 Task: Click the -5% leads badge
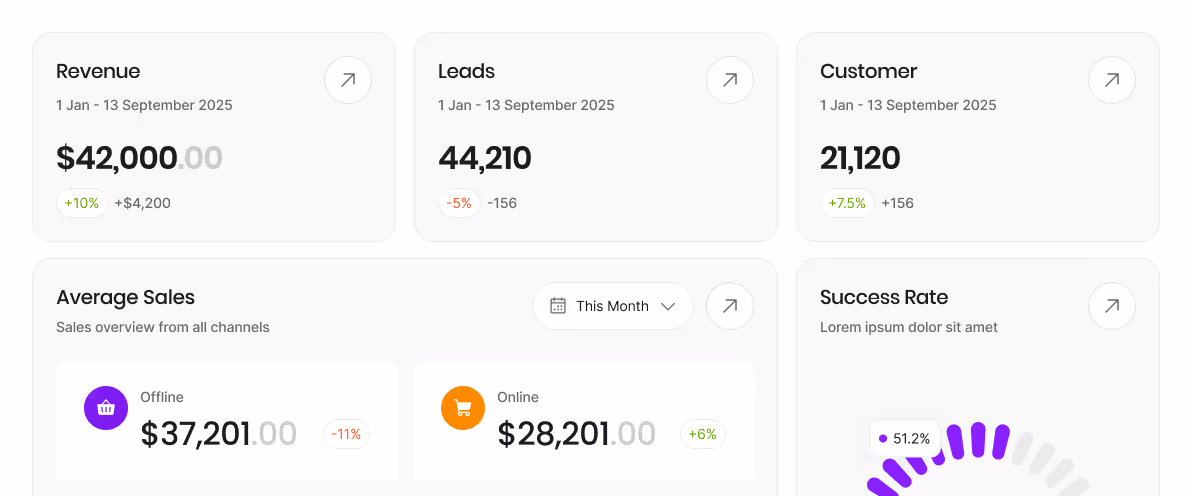[x=459, y=203]
